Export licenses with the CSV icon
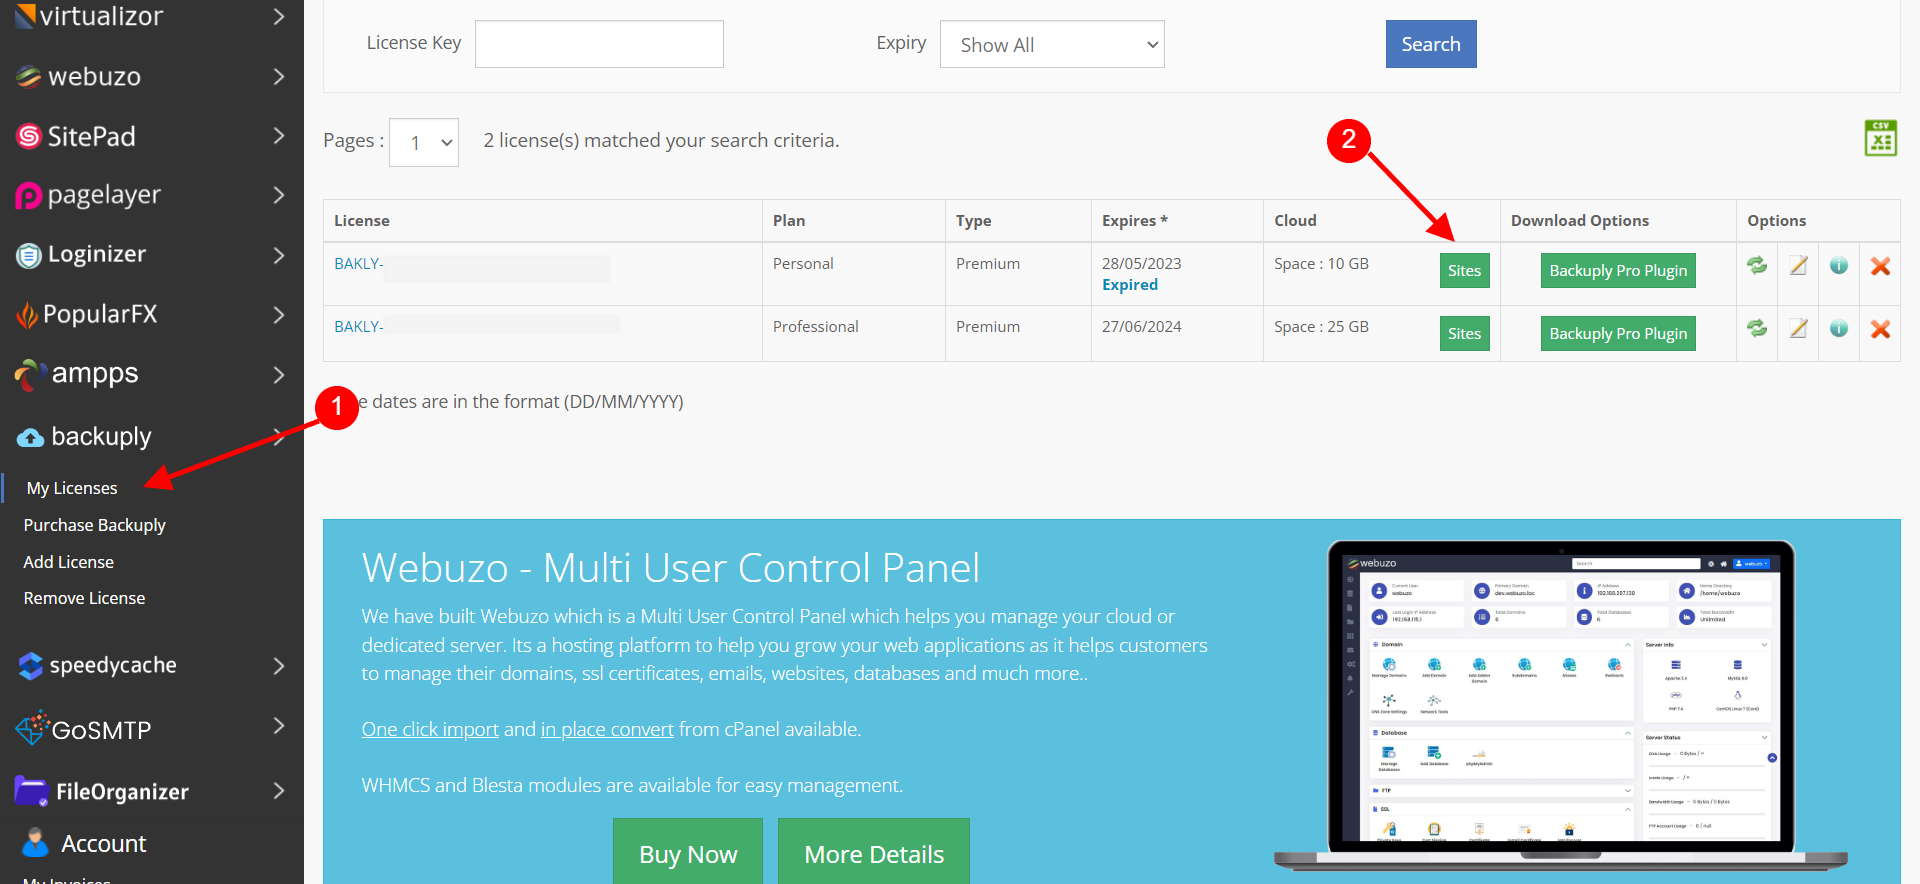The image size is (1920, 884). coord(1881,138)
